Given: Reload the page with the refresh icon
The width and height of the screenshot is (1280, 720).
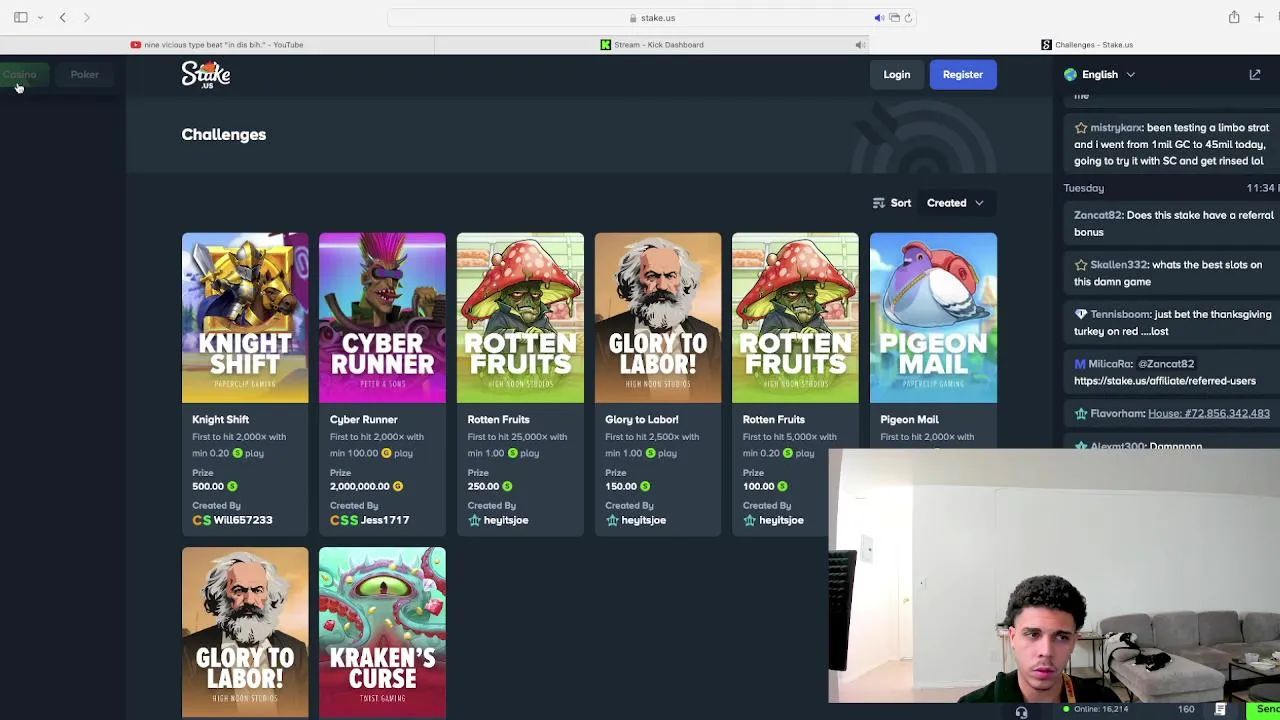Looking at the screenshot, I should [908, 18].
